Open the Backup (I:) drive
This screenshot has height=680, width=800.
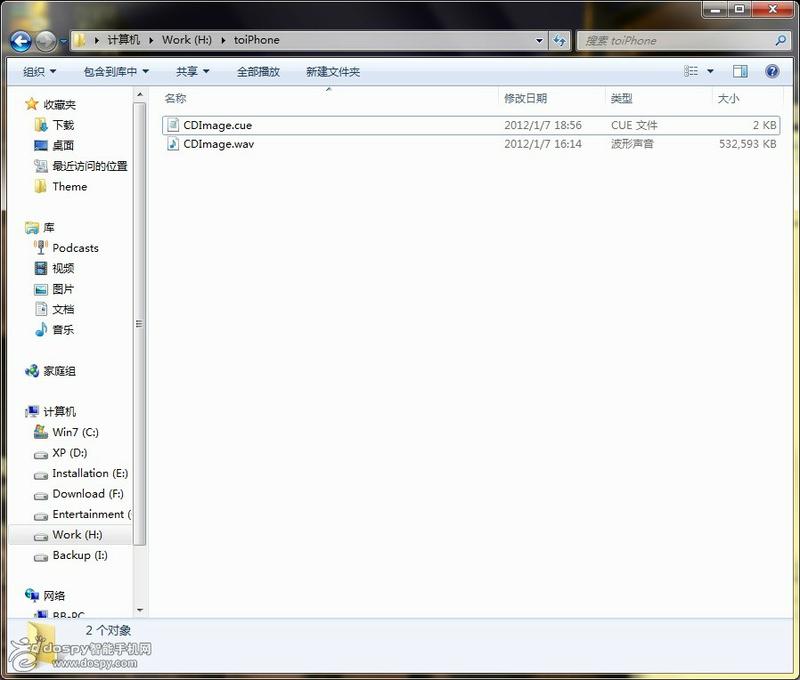pos(80,555)
